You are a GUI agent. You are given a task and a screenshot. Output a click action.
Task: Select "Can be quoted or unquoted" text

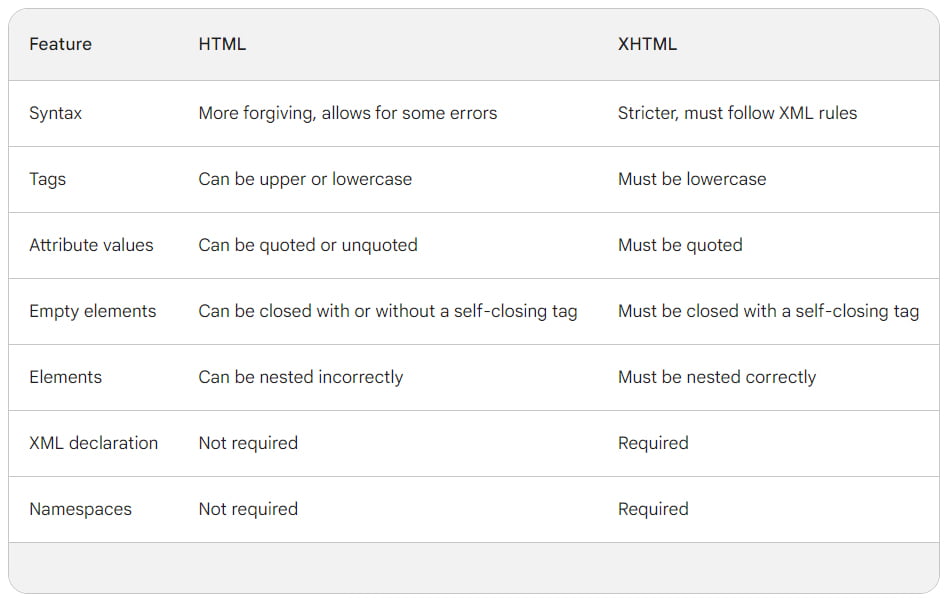308,245
